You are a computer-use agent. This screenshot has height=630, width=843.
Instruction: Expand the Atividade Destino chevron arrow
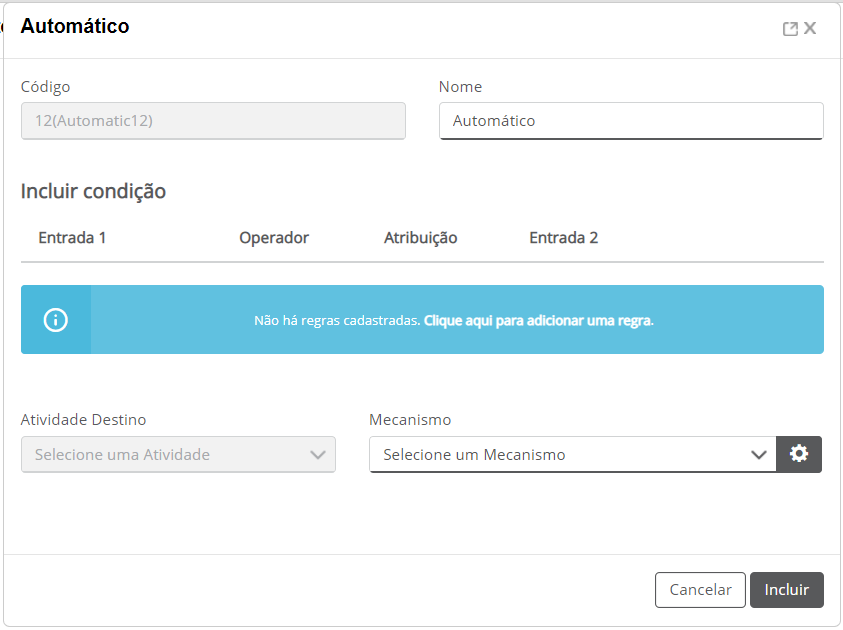[x=318, y=455]
